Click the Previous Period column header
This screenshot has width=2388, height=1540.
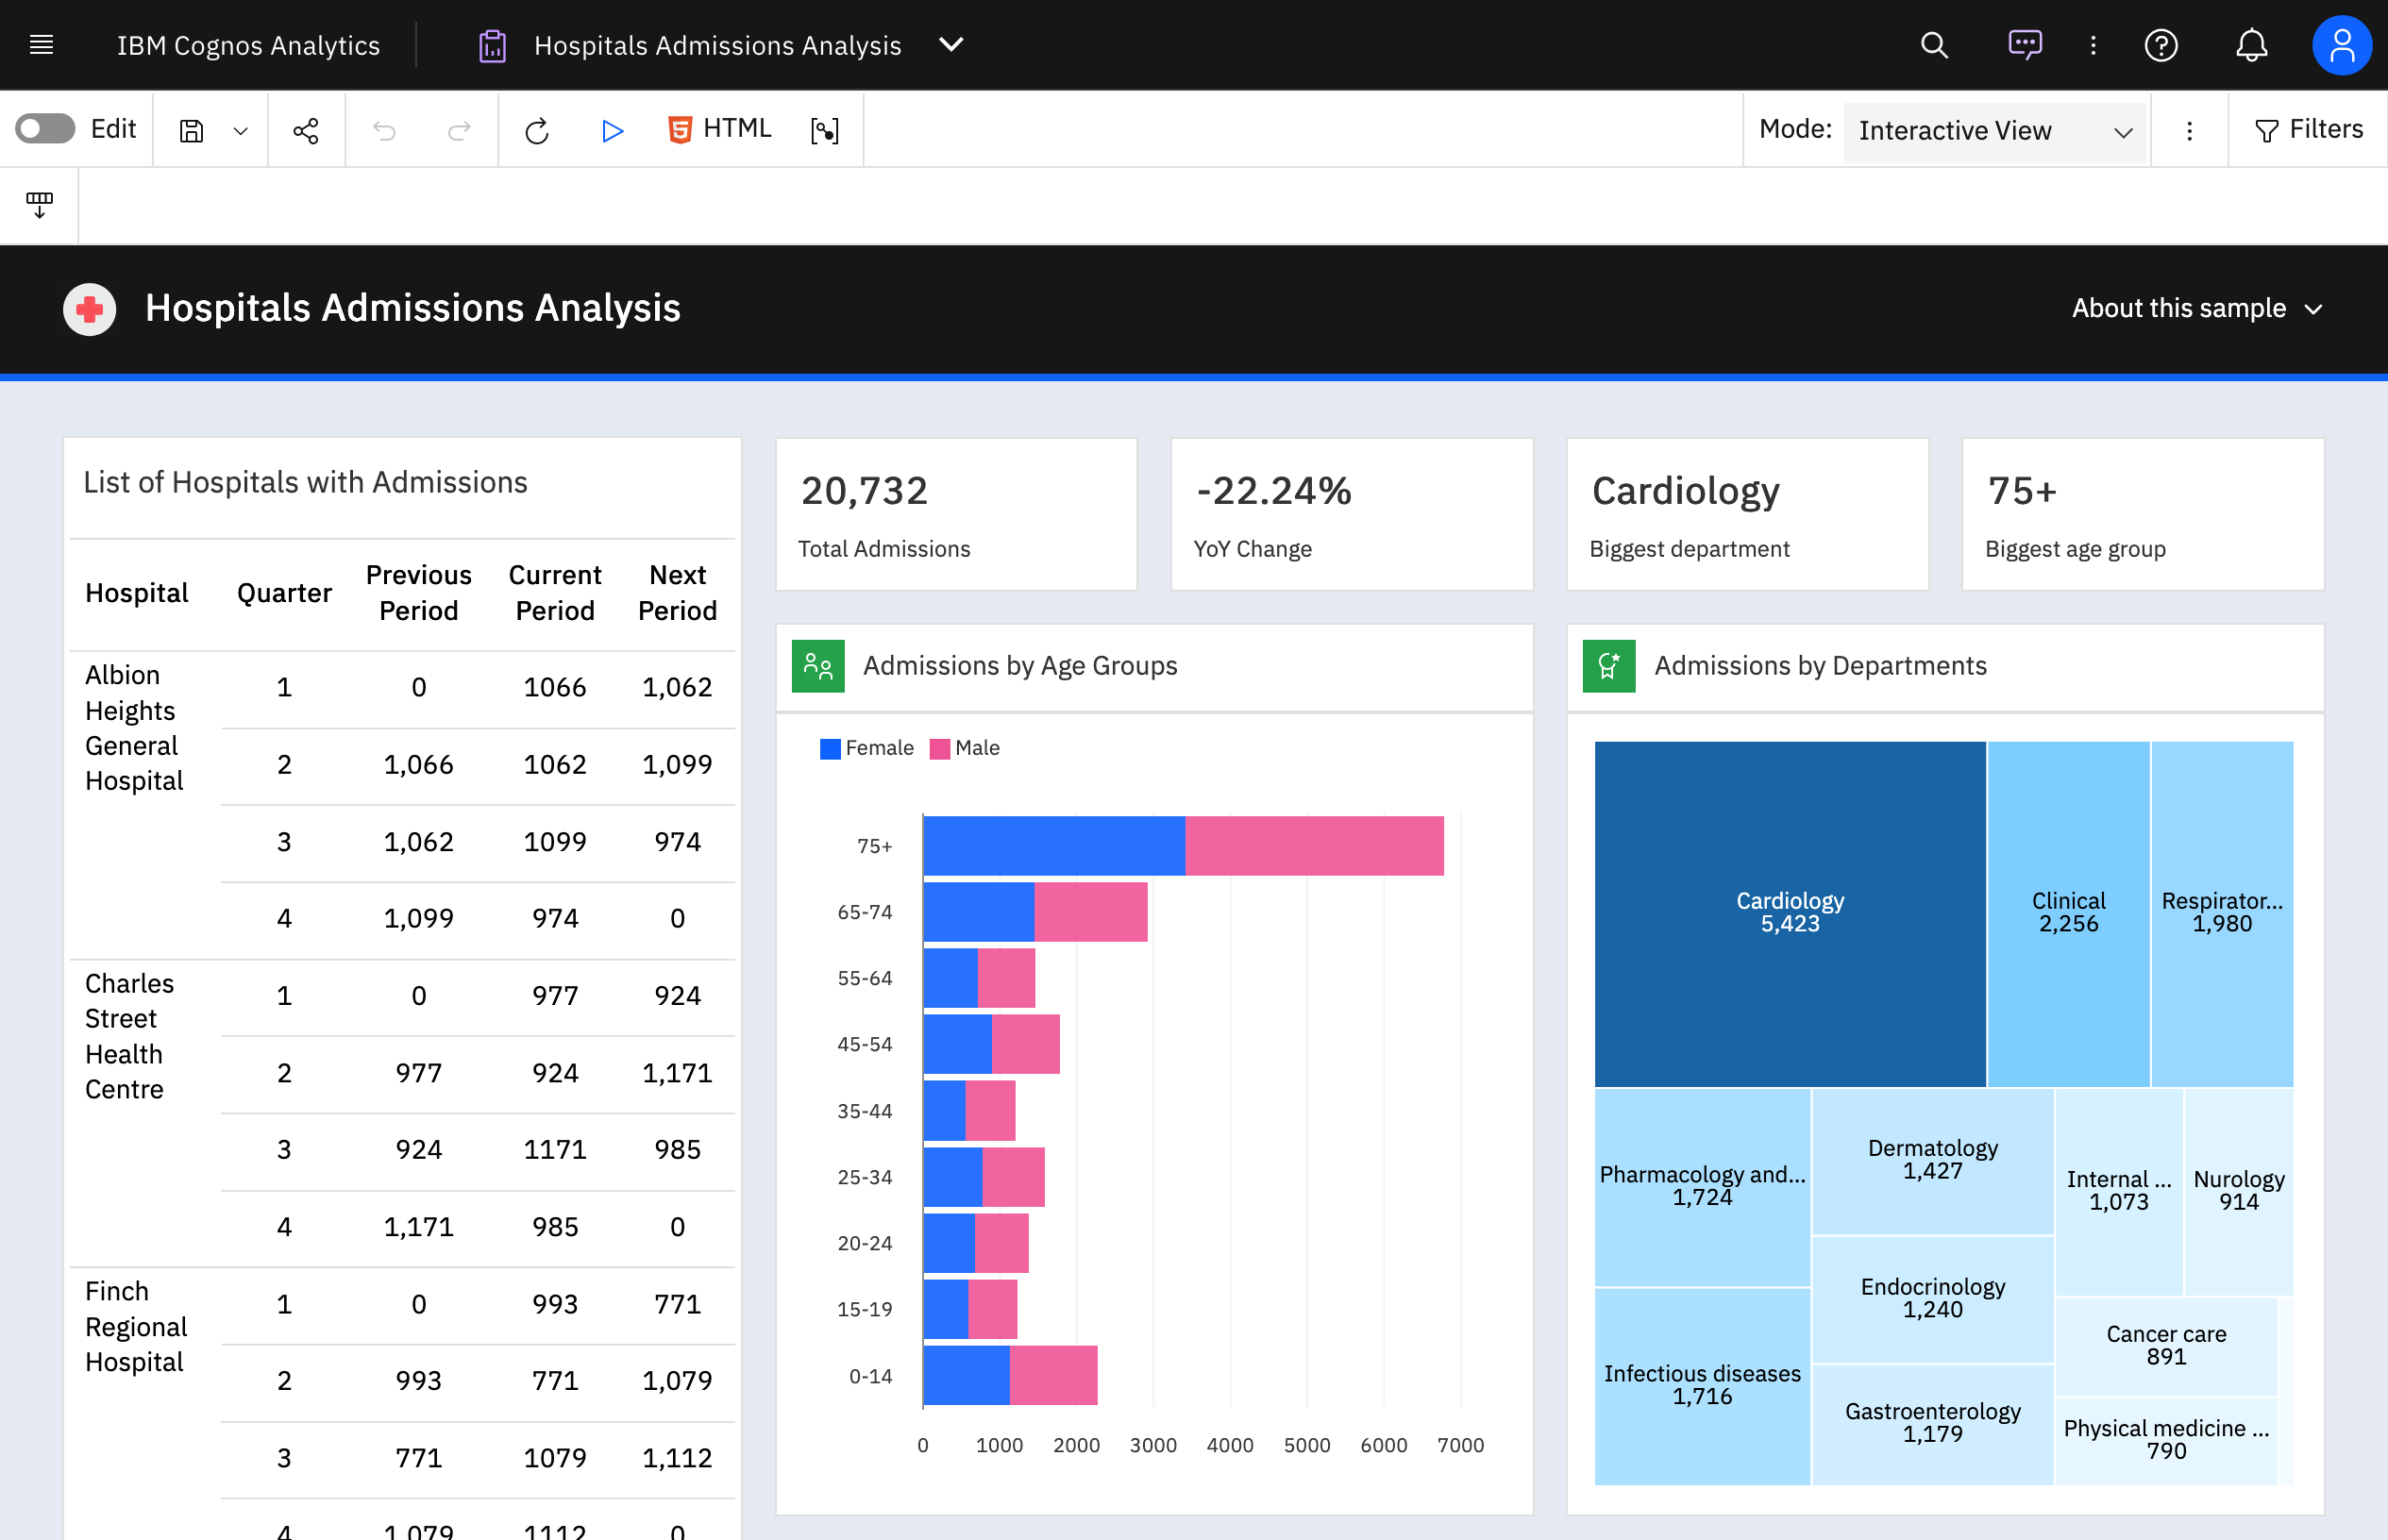[x=418, y=594]
